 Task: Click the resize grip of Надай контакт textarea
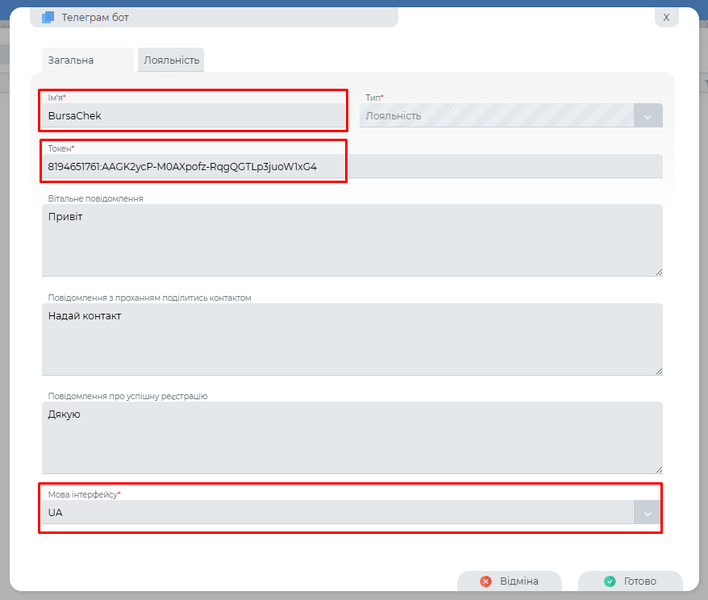[658, 371]
